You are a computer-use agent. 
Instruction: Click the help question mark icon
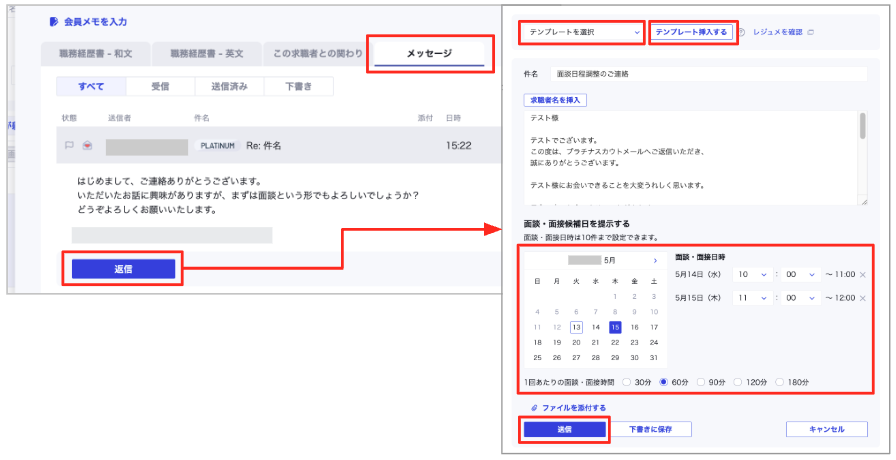742,33
